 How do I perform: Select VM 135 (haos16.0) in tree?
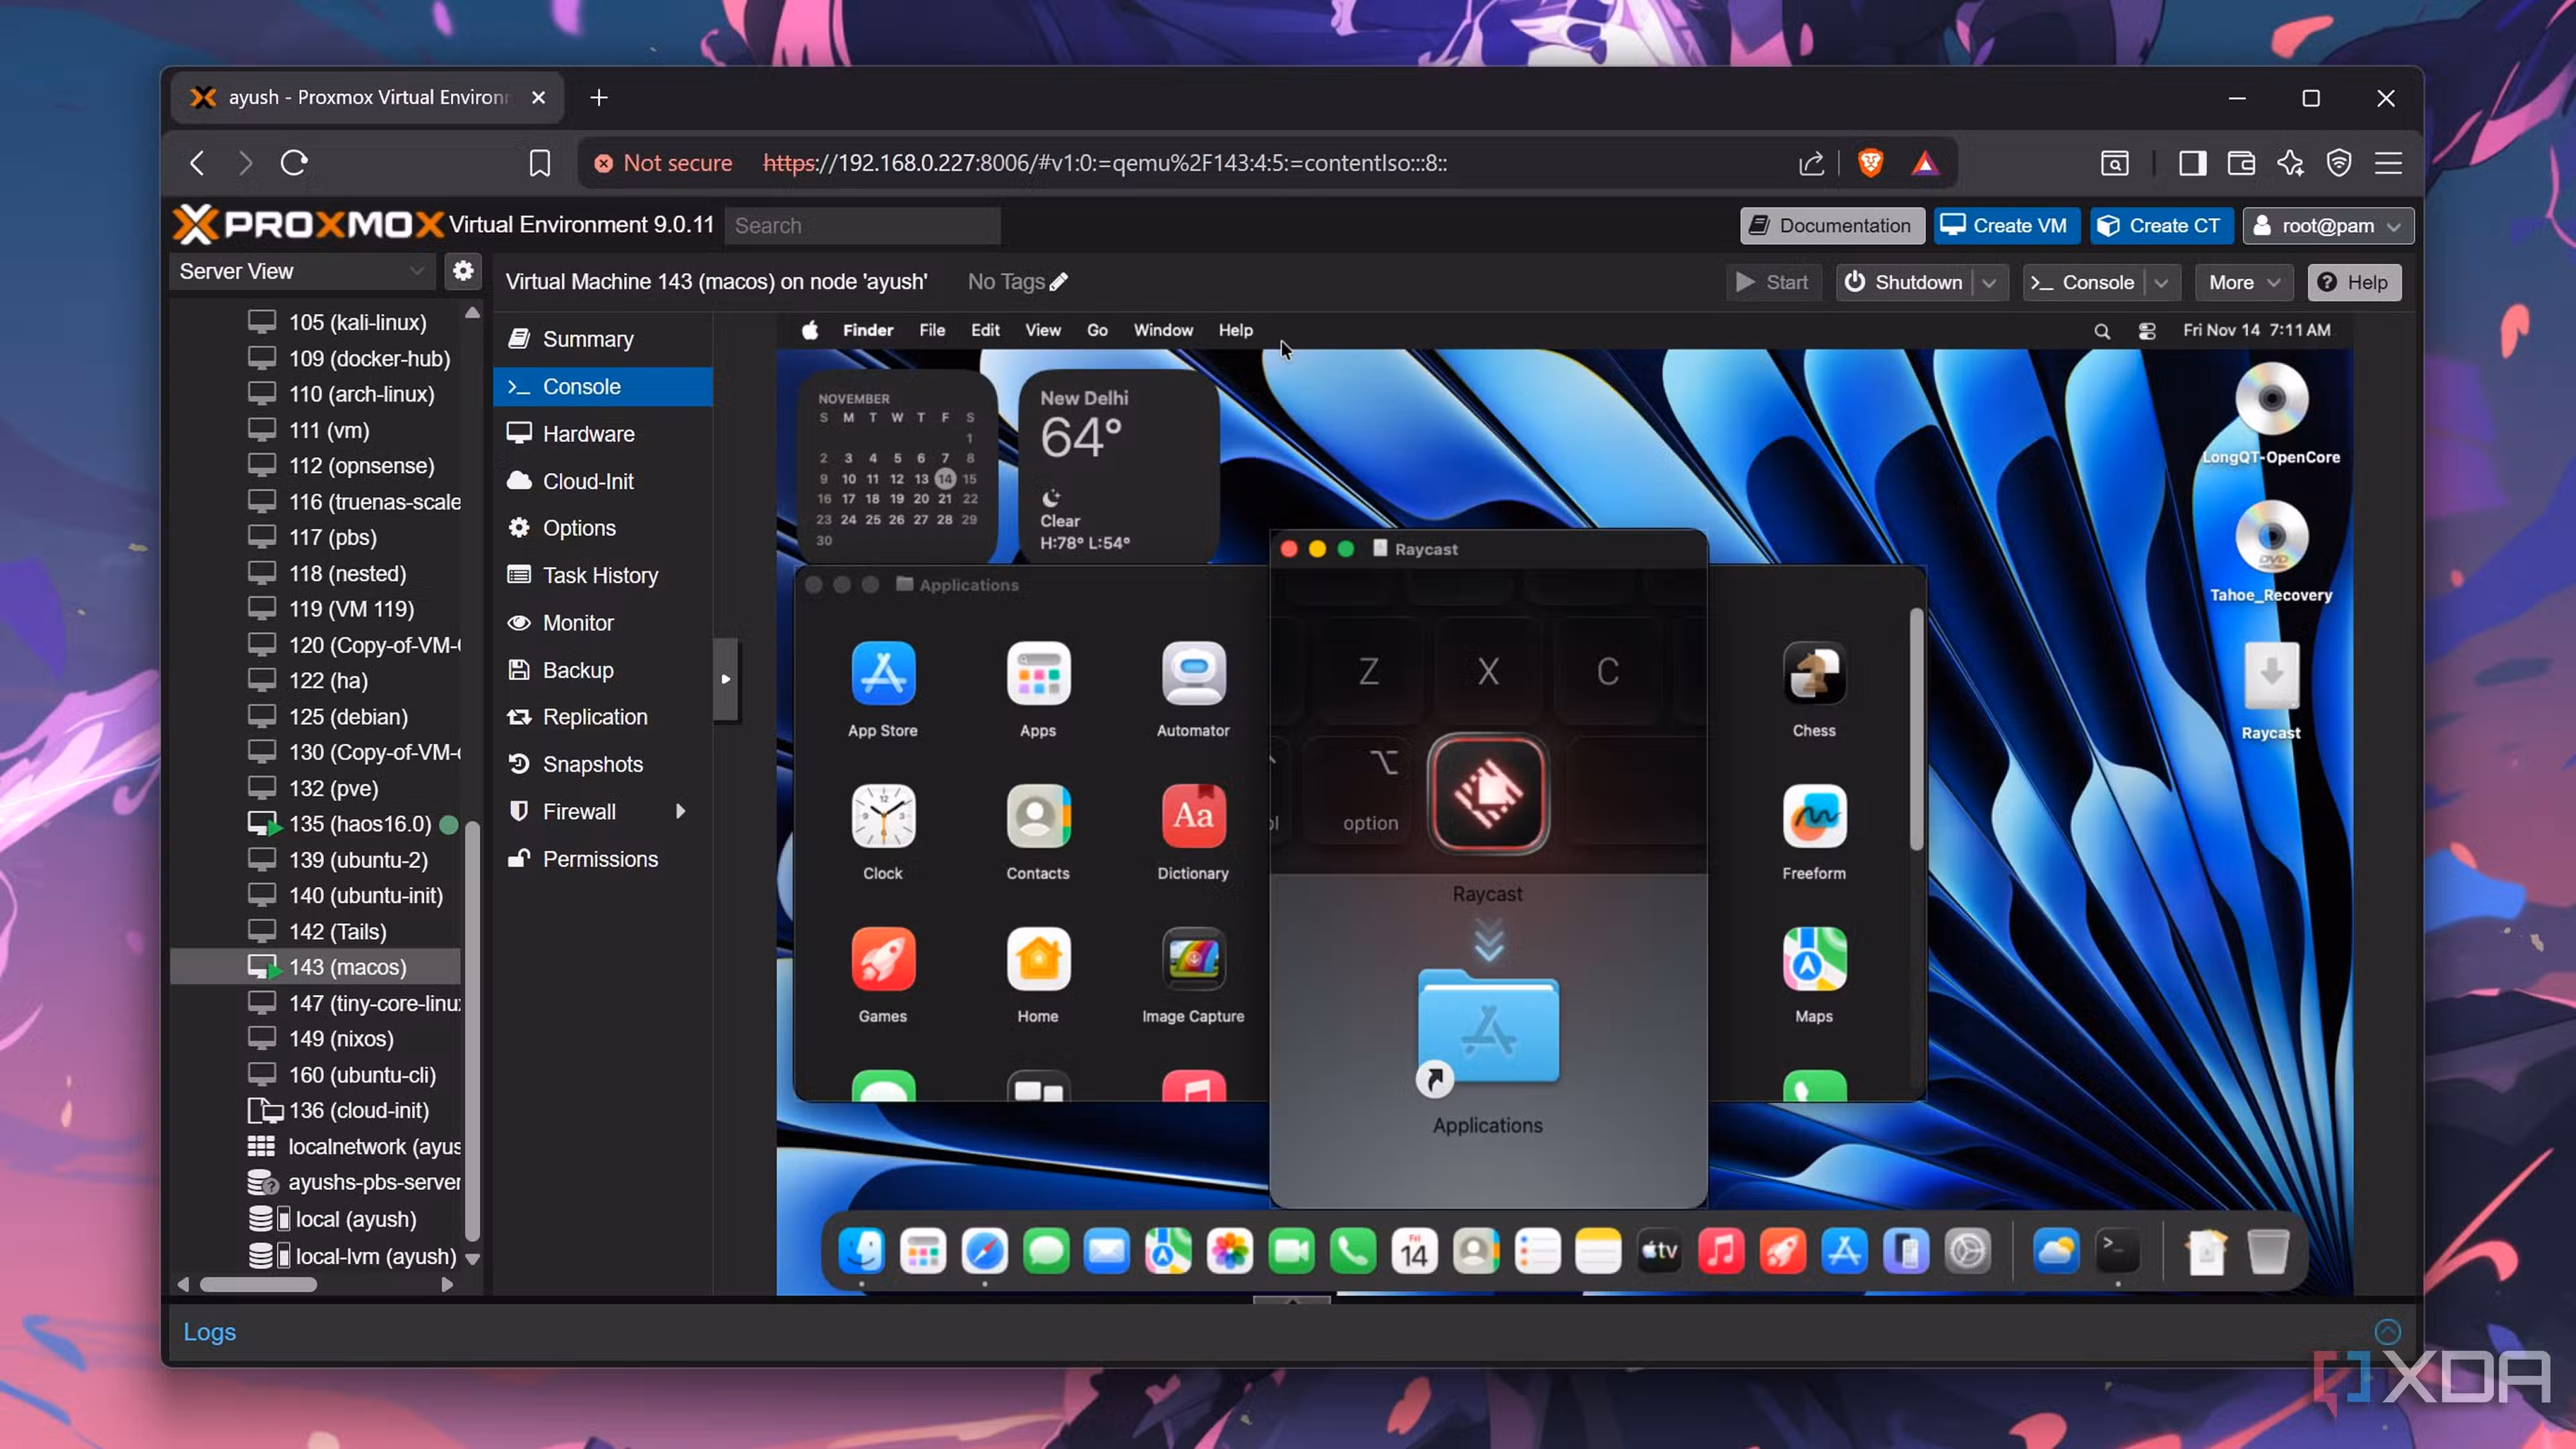click(316, 824)
